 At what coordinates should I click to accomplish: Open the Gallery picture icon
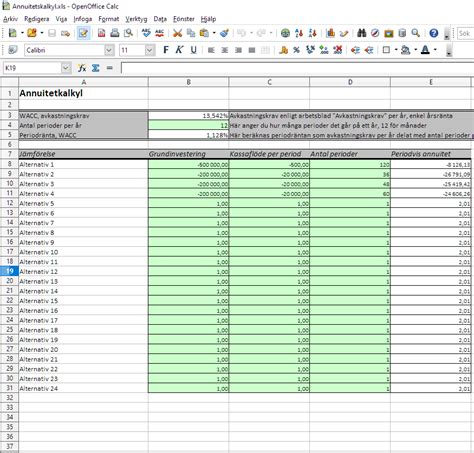(389, 33)
